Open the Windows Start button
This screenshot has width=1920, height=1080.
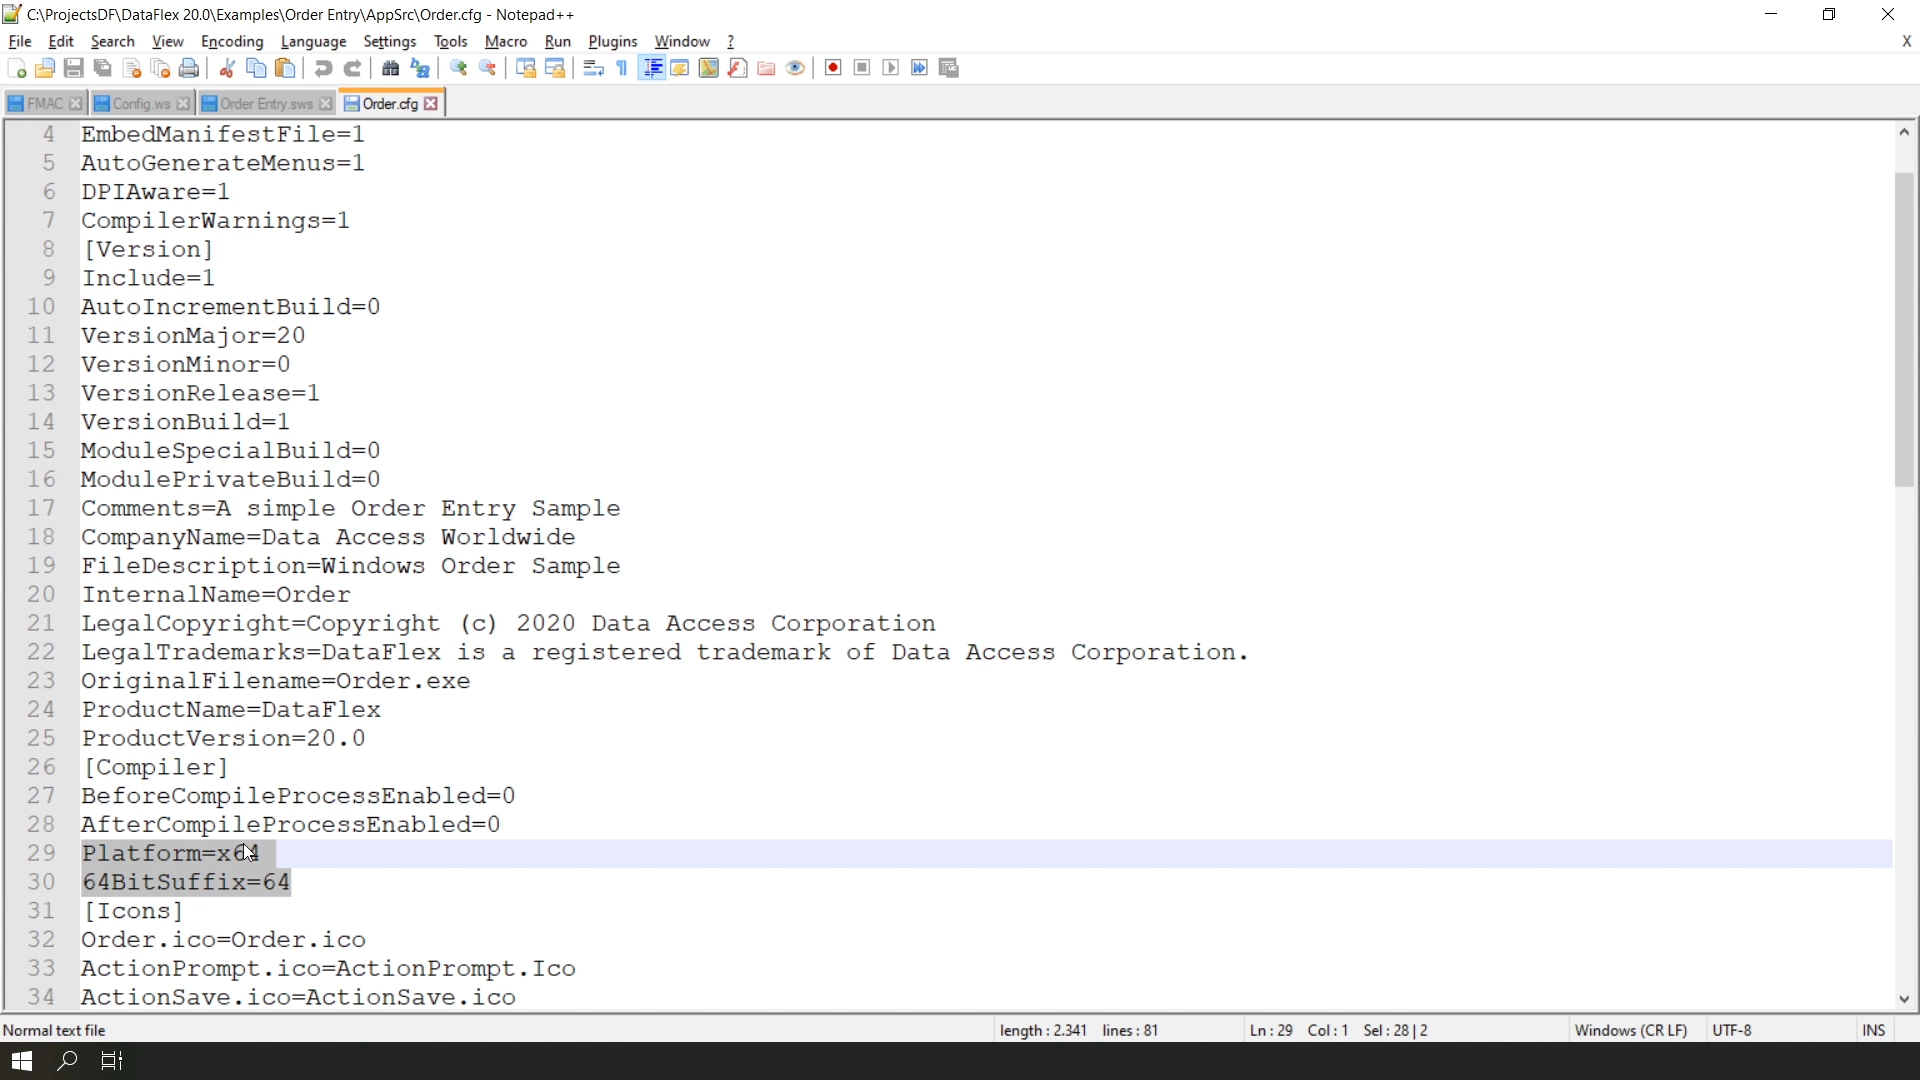coord(22,1061)
